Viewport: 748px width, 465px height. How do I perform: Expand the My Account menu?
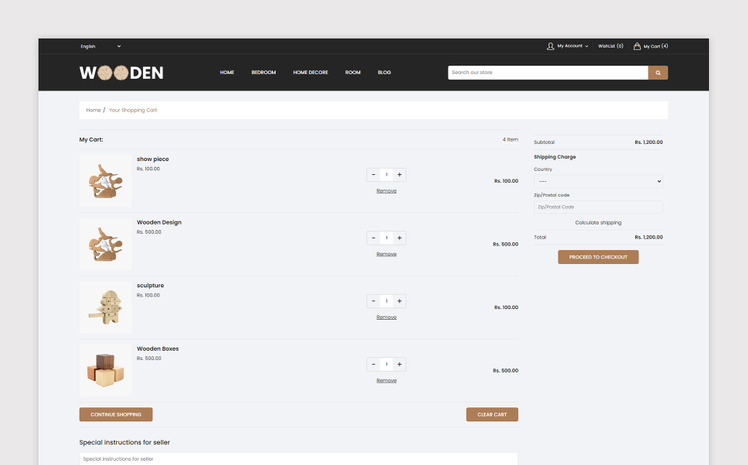coord(572,46)
